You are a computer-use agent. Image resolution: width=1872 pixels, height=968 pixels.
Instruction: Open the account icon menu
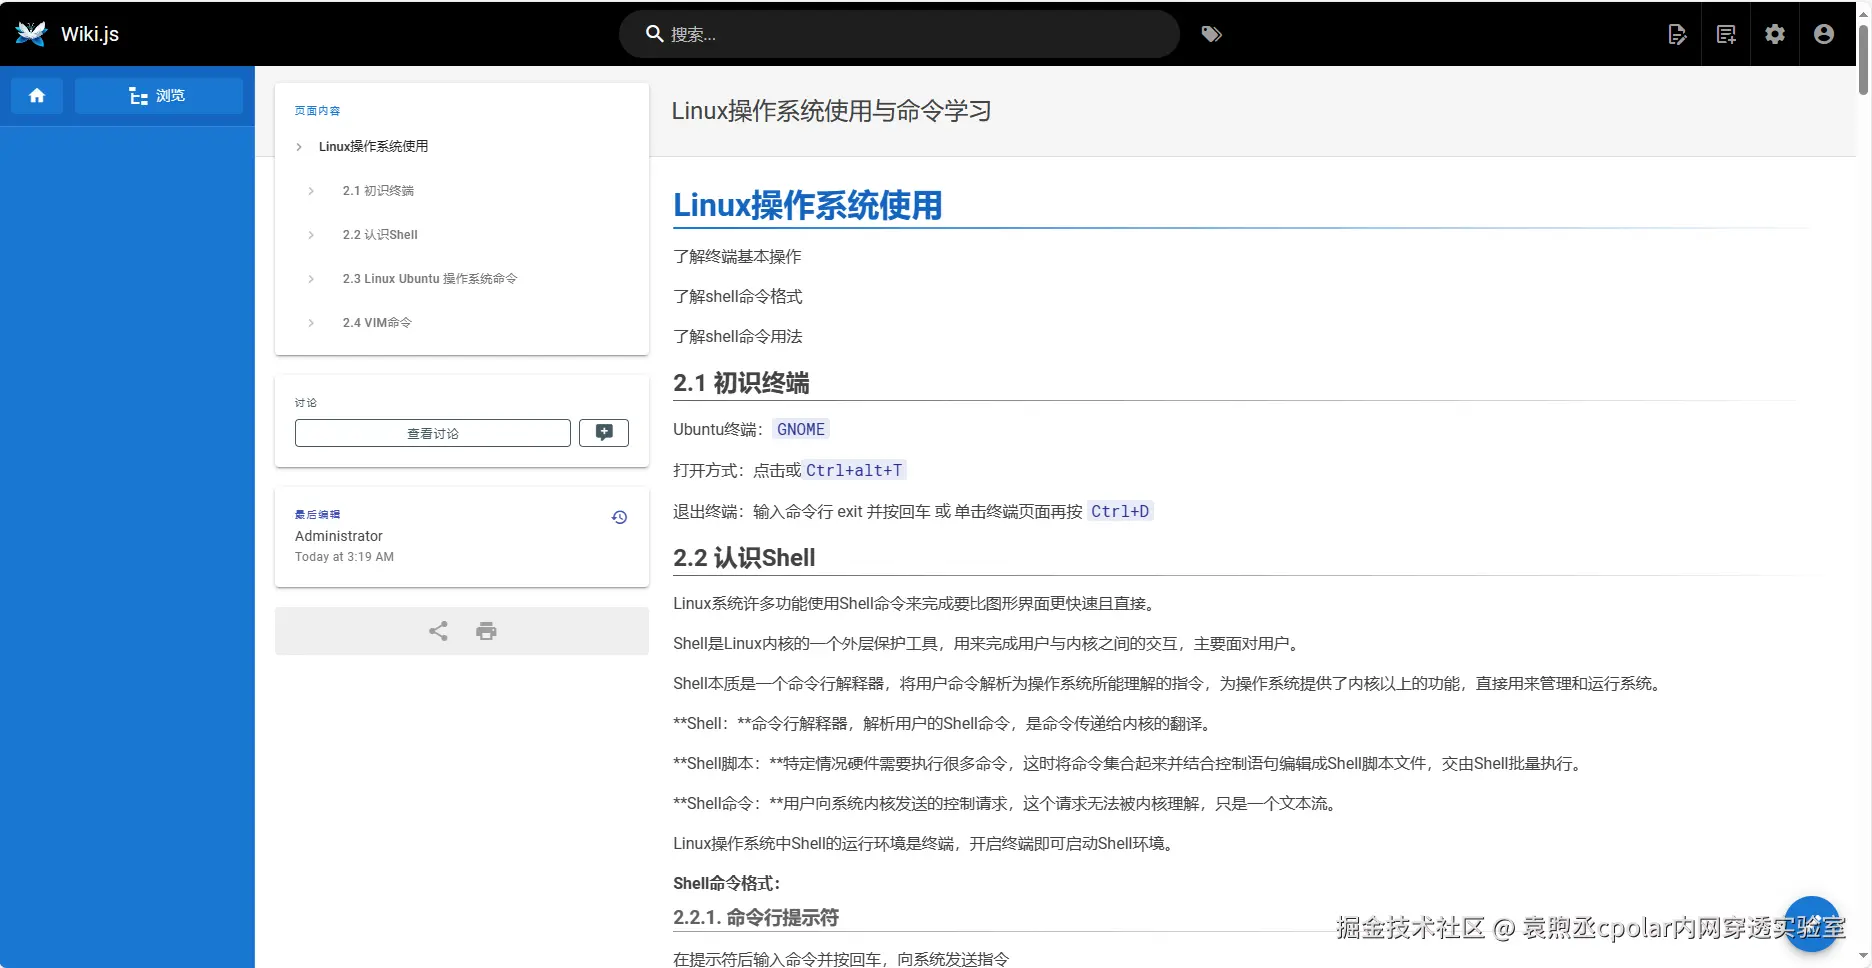tap(1823, 33)
